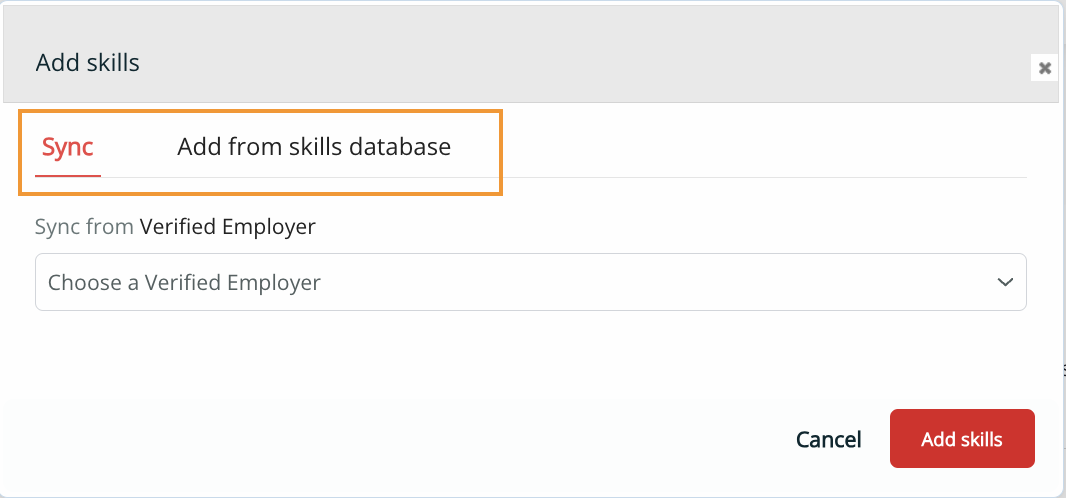Open the verified employer selection combo box
The width and height of the screenshot is (1066, 498).
tap(530, 282)
